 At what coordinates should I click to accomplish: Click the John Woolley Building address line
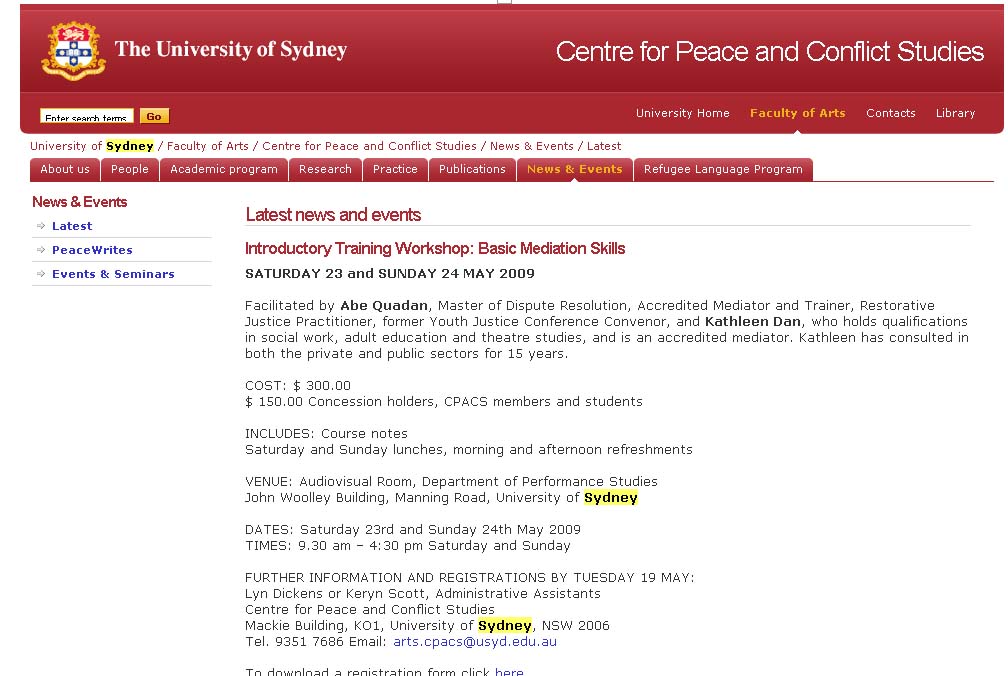[441, 497]
